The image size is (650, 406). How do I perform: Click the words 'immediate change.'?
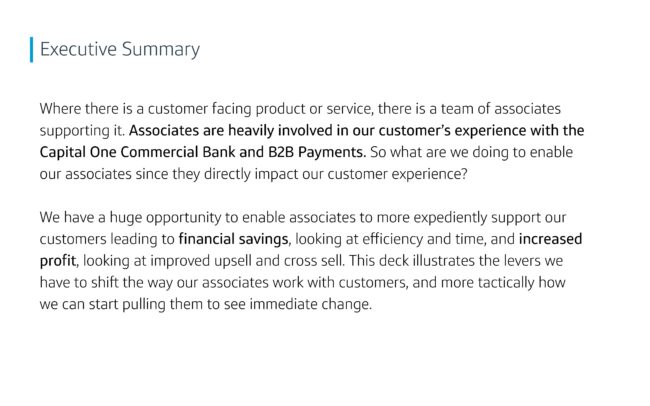click(x=311, y=304)
